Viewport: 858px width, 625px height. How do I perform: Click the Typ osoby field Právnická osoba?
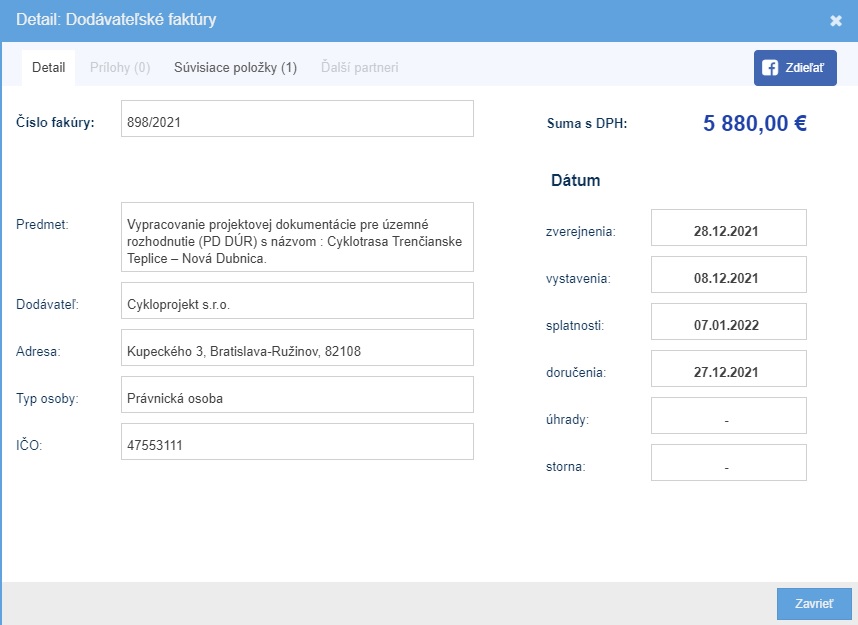point(297,395)
